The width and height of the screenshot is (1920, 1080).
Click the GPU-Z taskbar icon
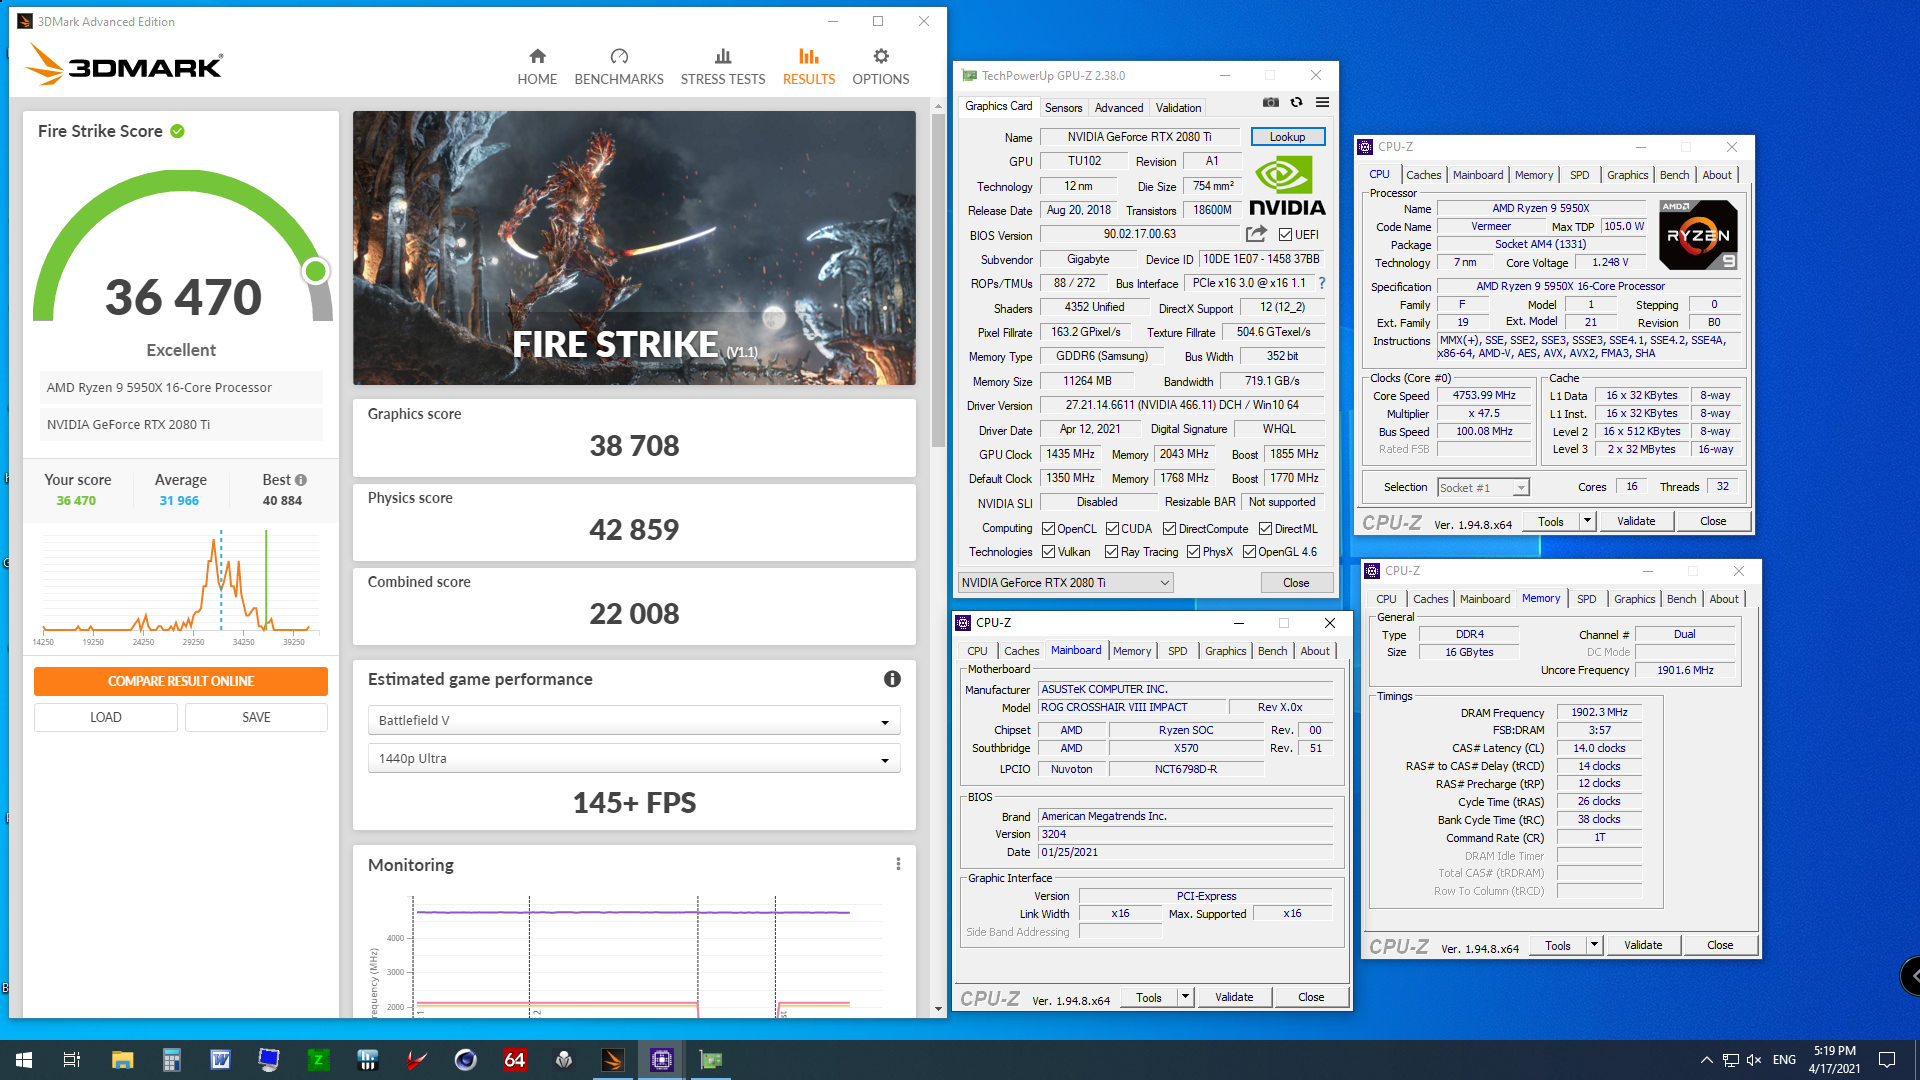coord(711,1060)
